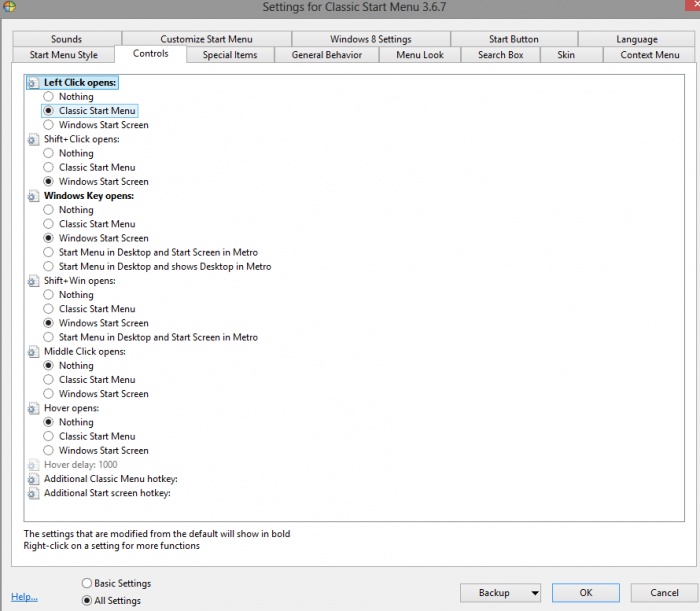Set Hover opens to Classic Start Menu

(48, 436)
